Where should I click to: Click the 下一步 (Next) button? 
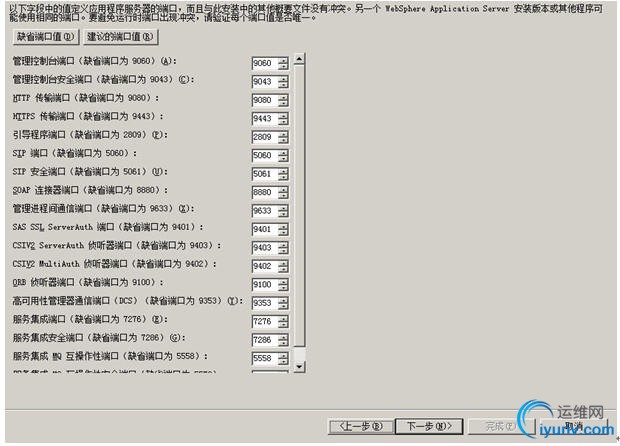(x=429, y=426)
